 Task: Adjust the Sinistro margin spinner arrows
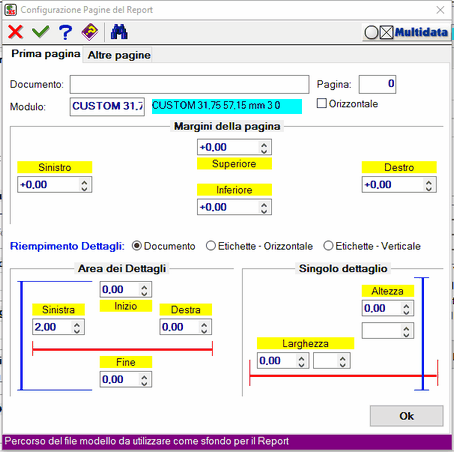(x=84, y=185)
